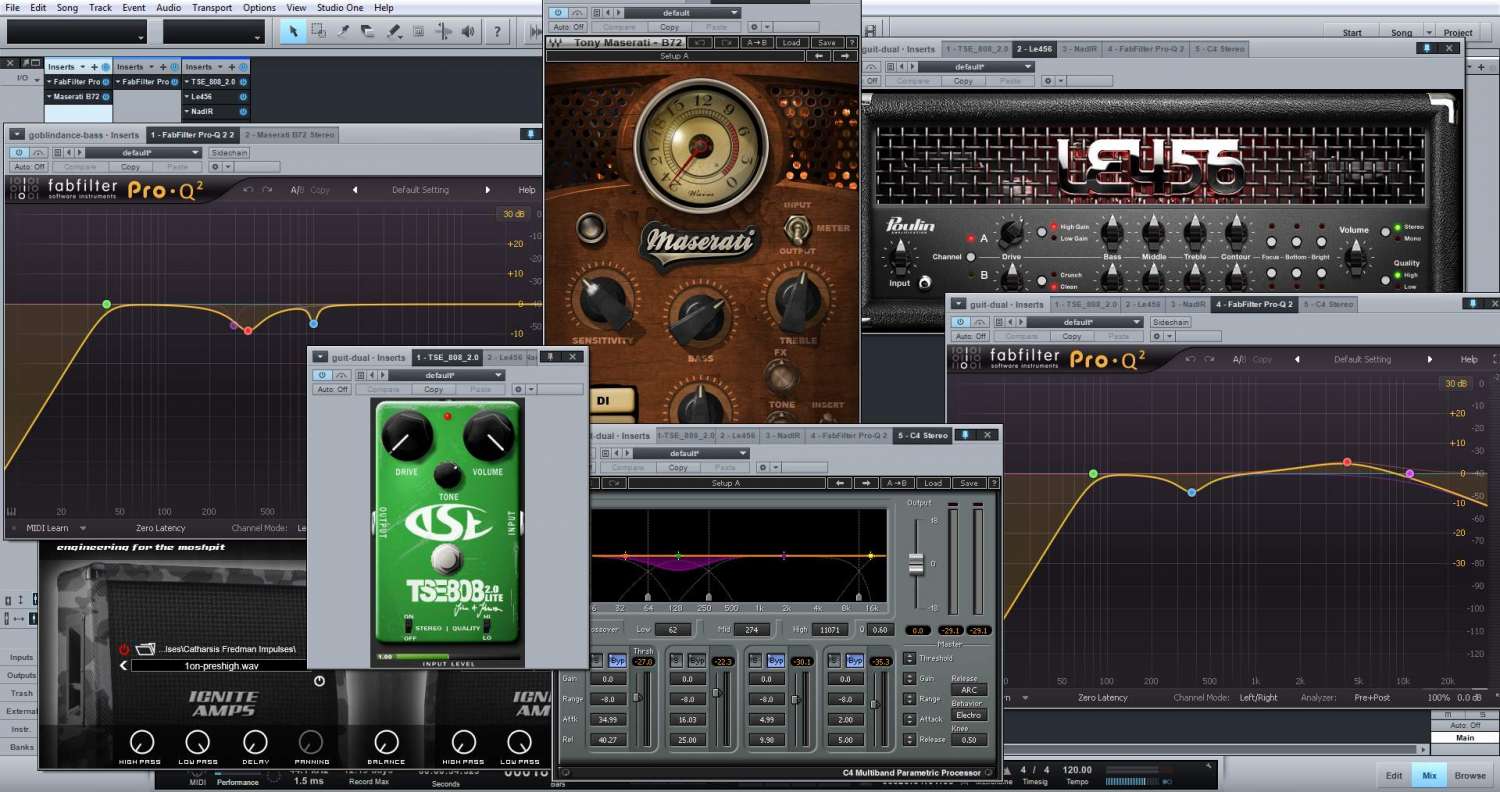Toggle bypass on the C4 lowest band
The height and width of the screenshot is (792, 1500).
point(617,661)
